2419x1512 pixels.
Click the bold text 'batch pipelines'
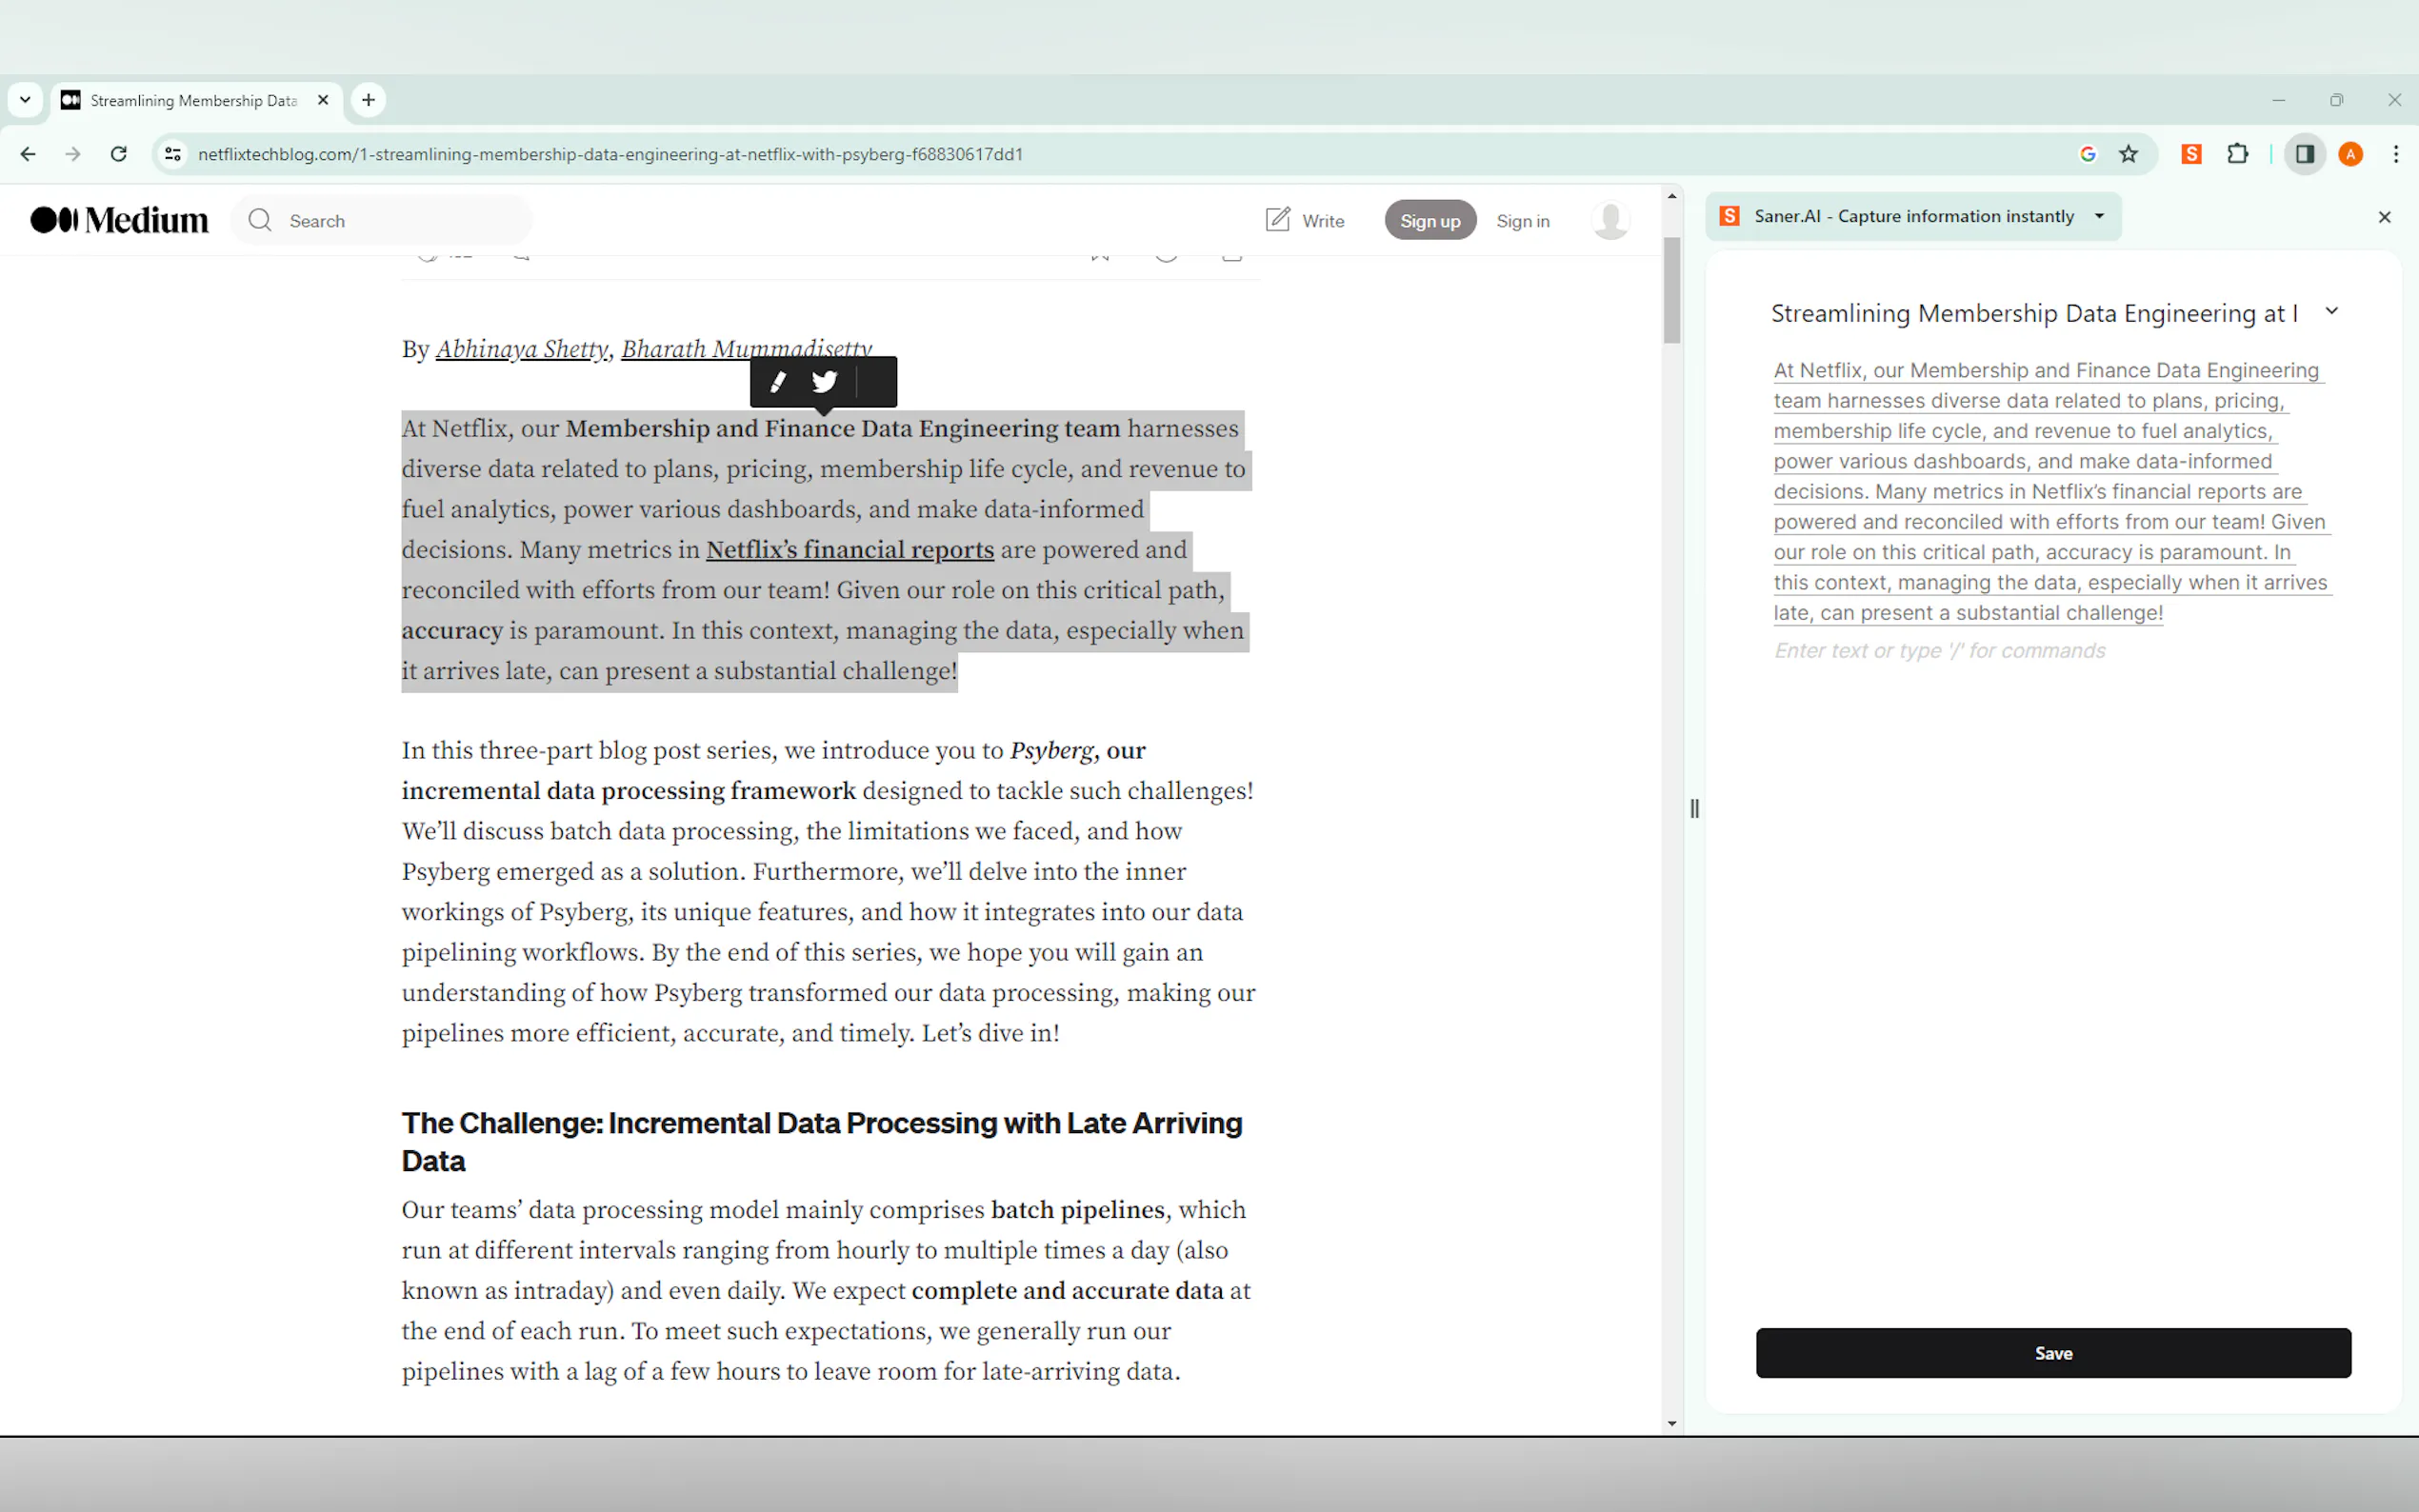click(1077, 1210)
